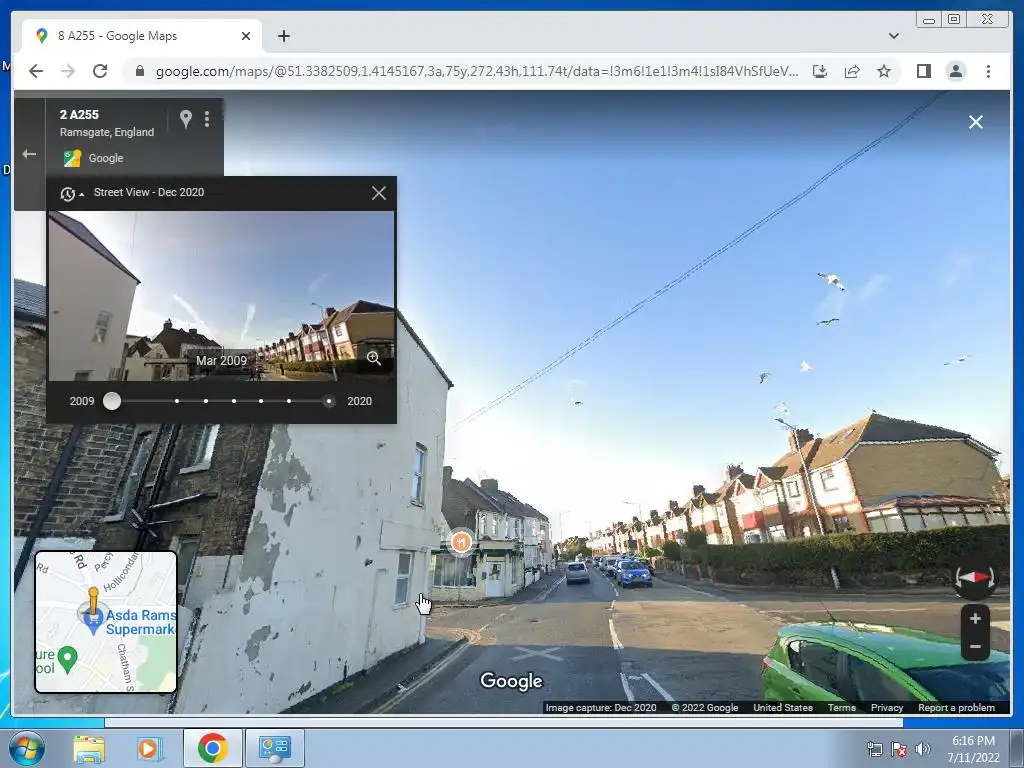Click the padlock site info icon
The image size is (1024, 768).
point(139,71)
